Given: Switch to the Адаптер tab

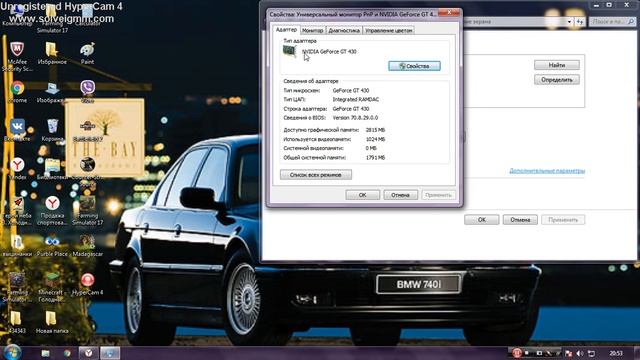Looking at the screenshot, I should (286, 30).
